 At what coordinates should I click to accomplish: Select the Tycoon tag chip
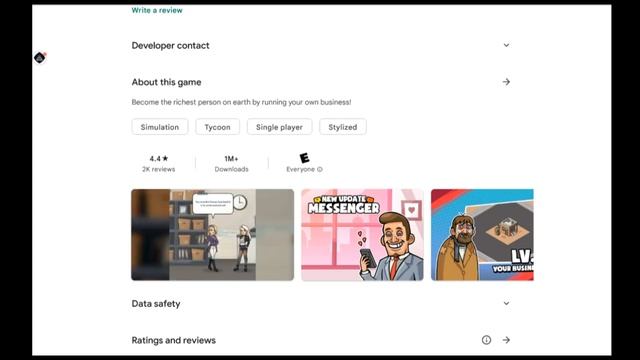coord(217,127)
